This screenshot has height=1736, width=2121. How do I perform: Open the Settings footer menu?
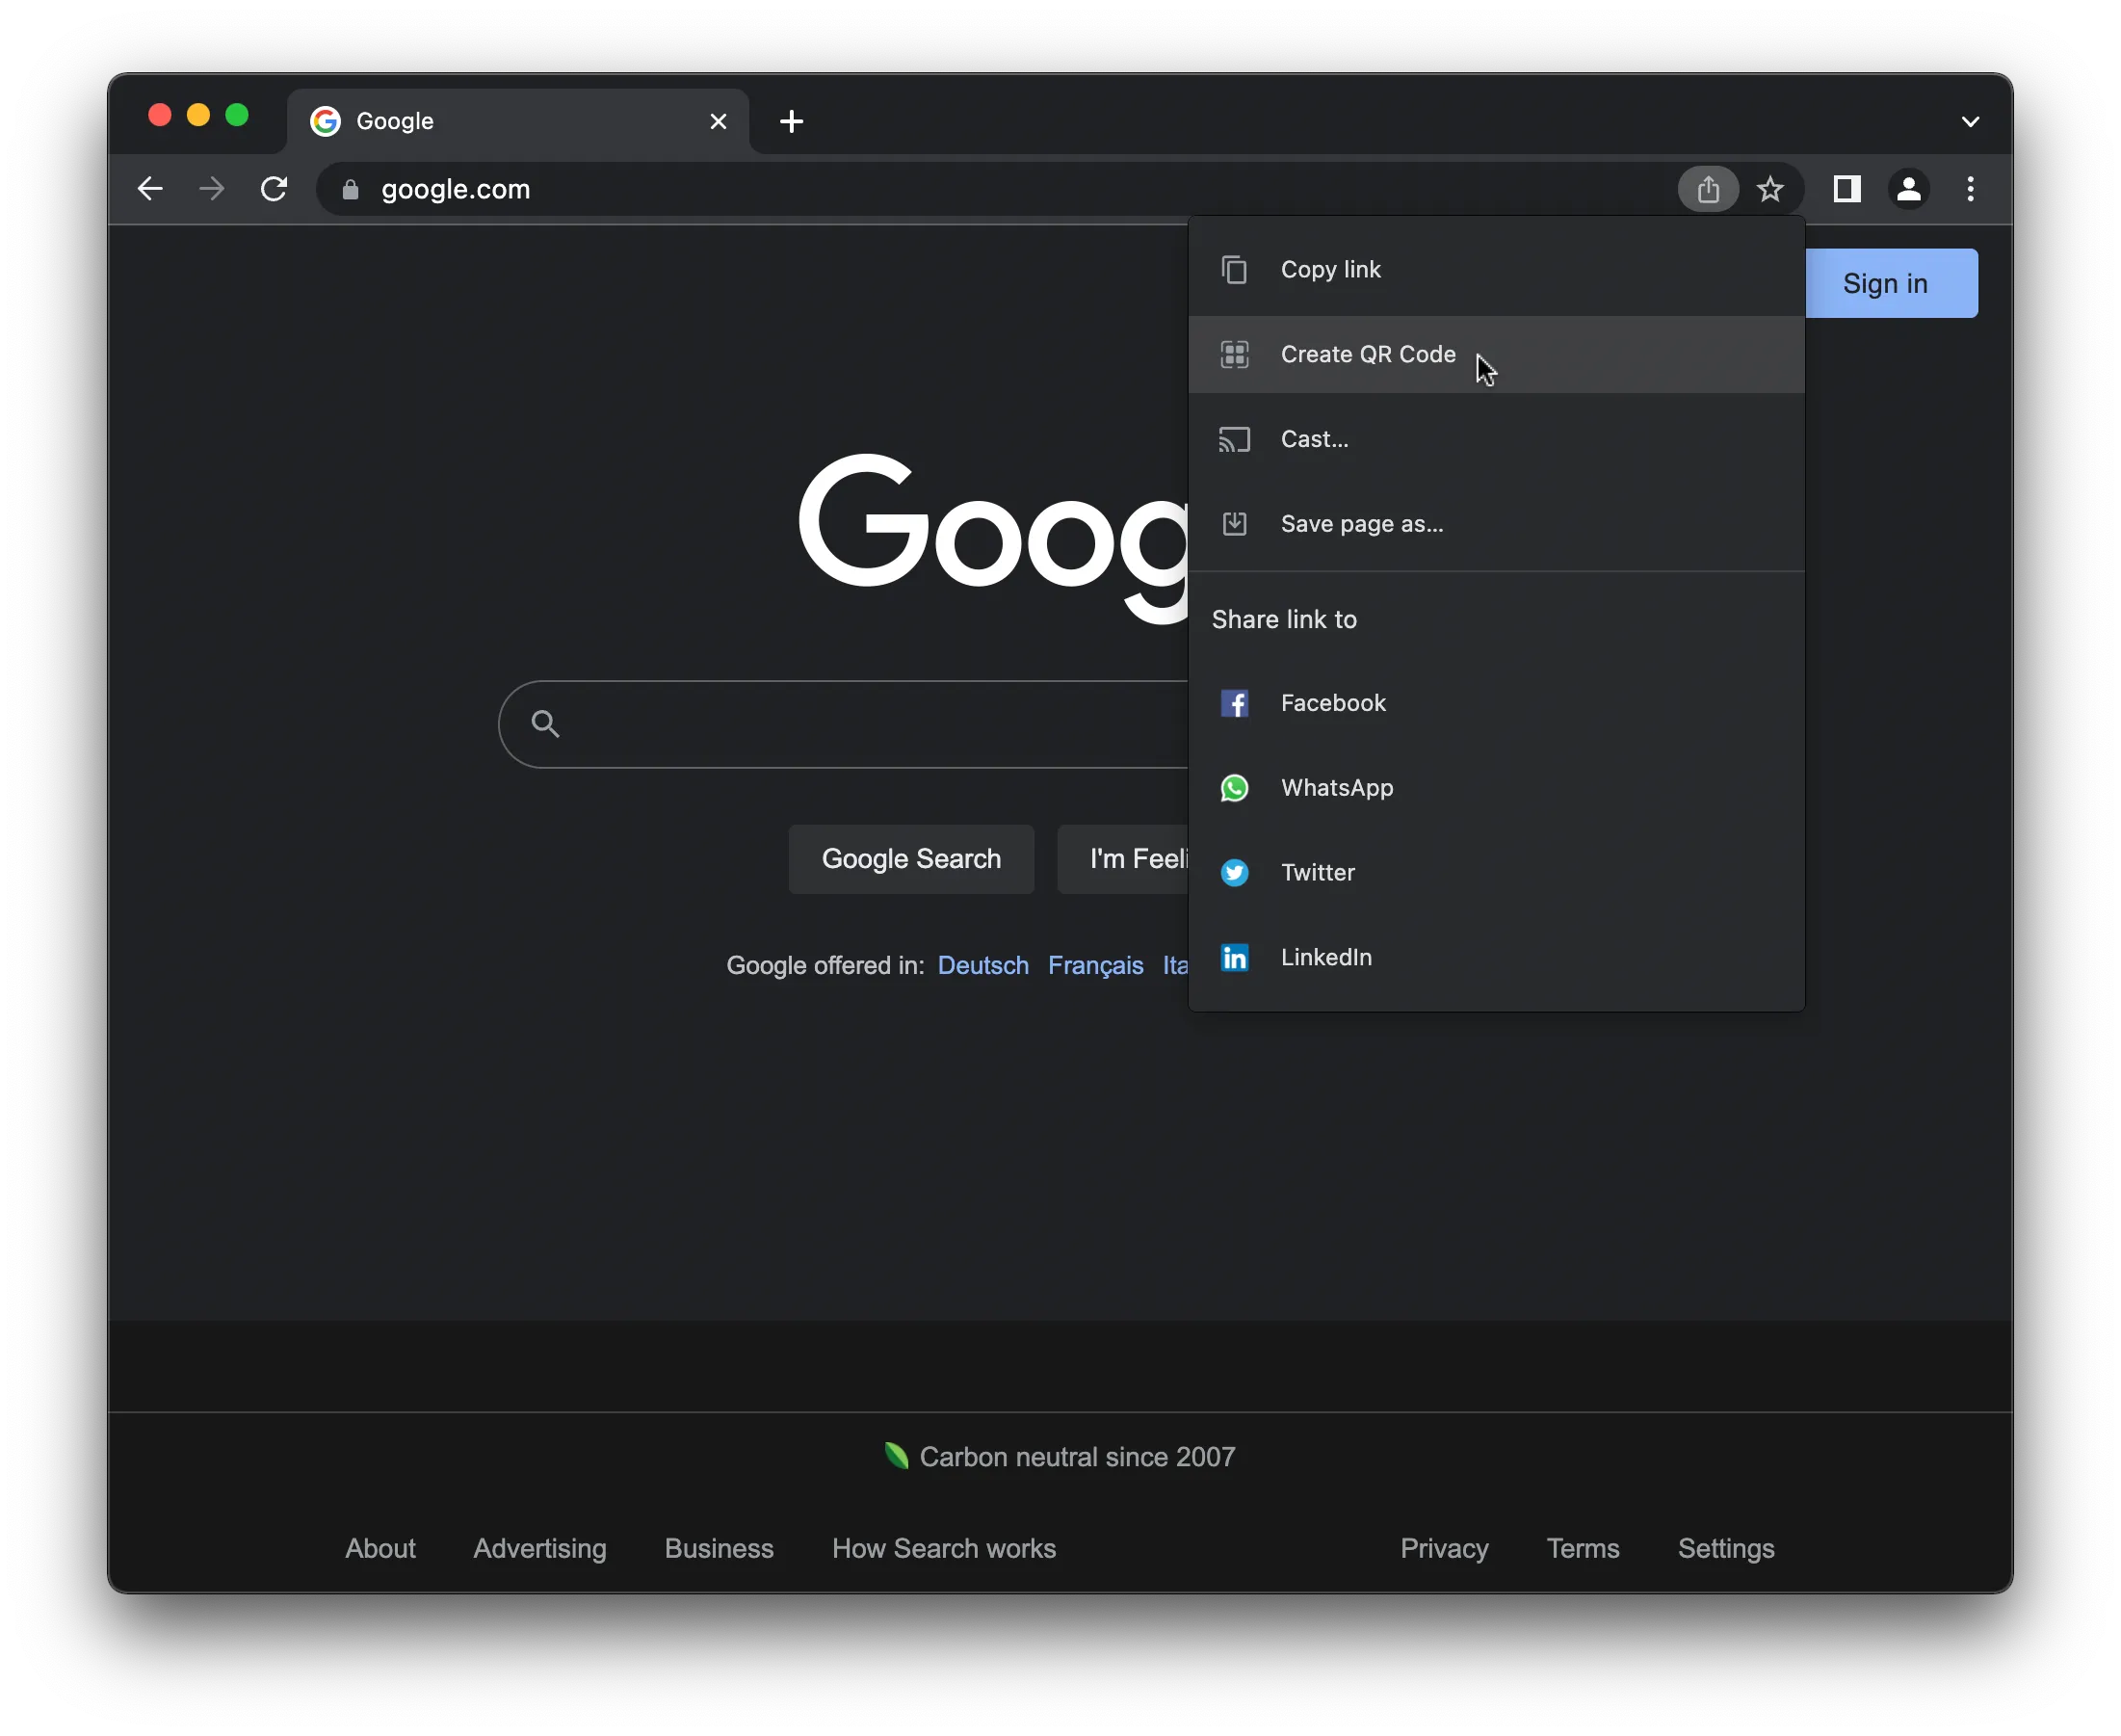1726,1548
